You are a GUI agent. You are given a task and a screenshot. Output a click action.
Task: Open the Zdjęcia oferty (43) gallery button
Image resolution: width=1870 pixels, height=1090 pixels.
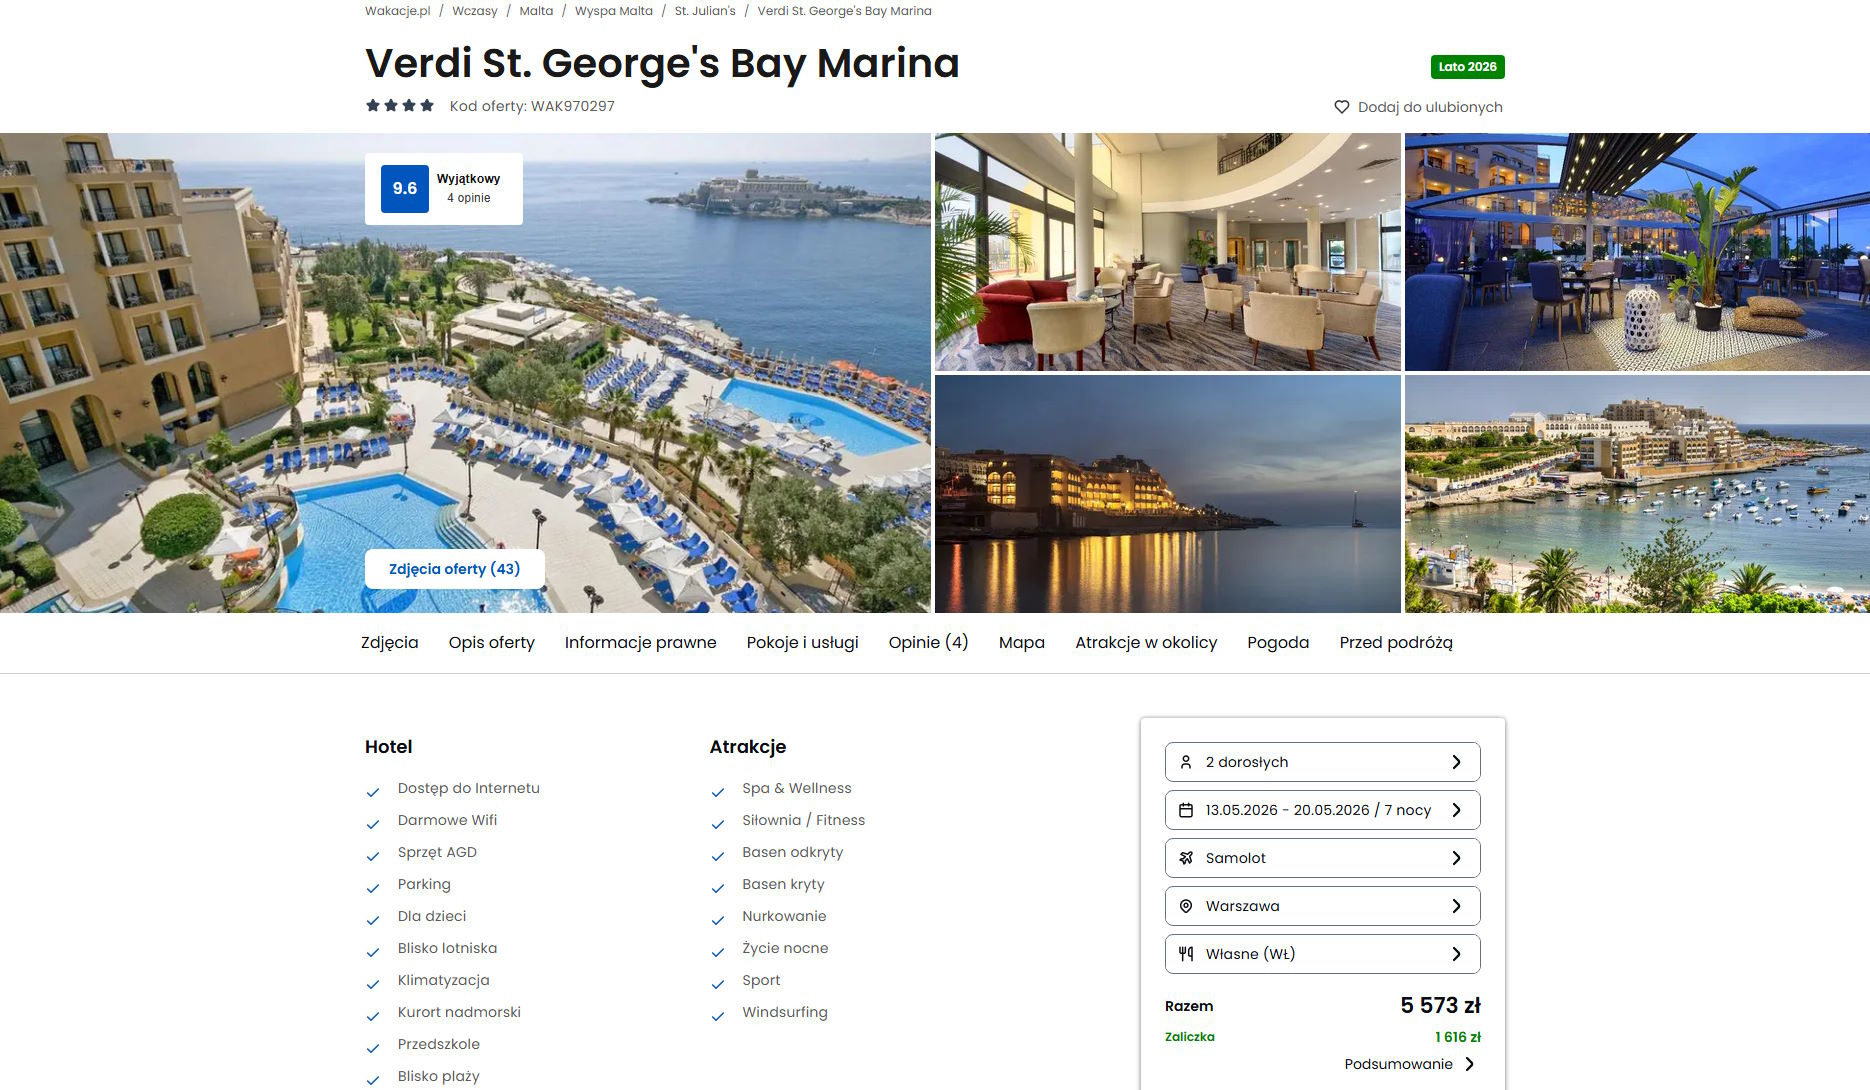click(x=455, y=569)
